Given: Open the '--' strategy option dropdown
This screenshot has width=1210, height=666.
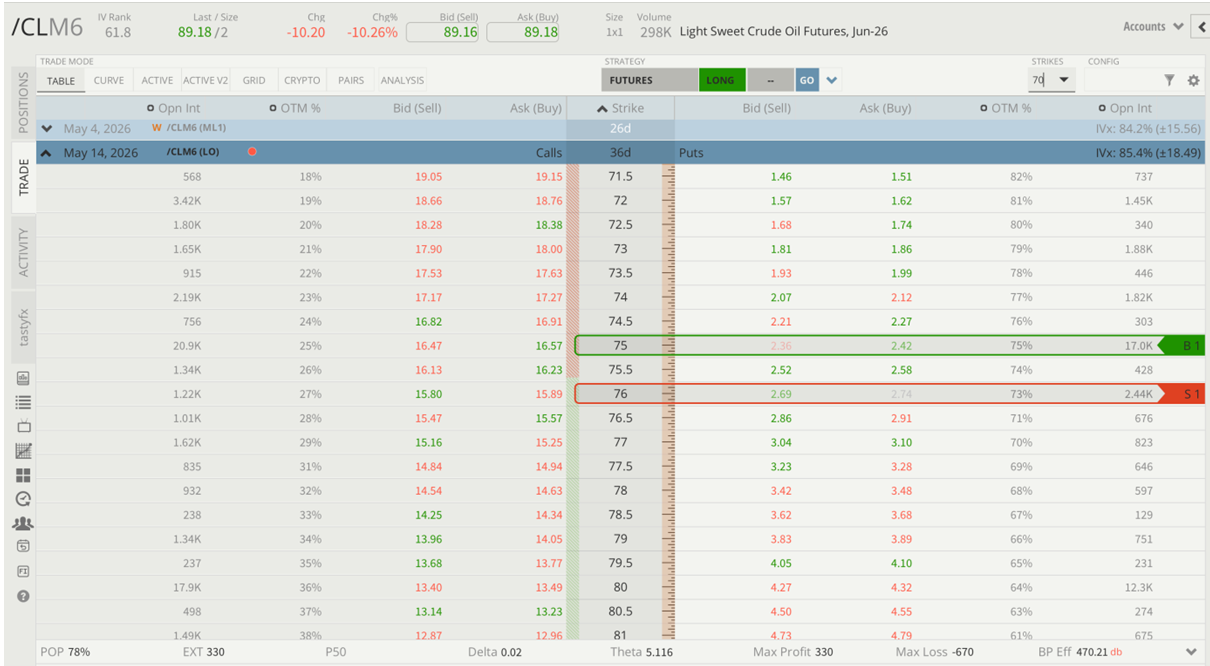Looking at the screenshot, I should [x=770, y=80].
